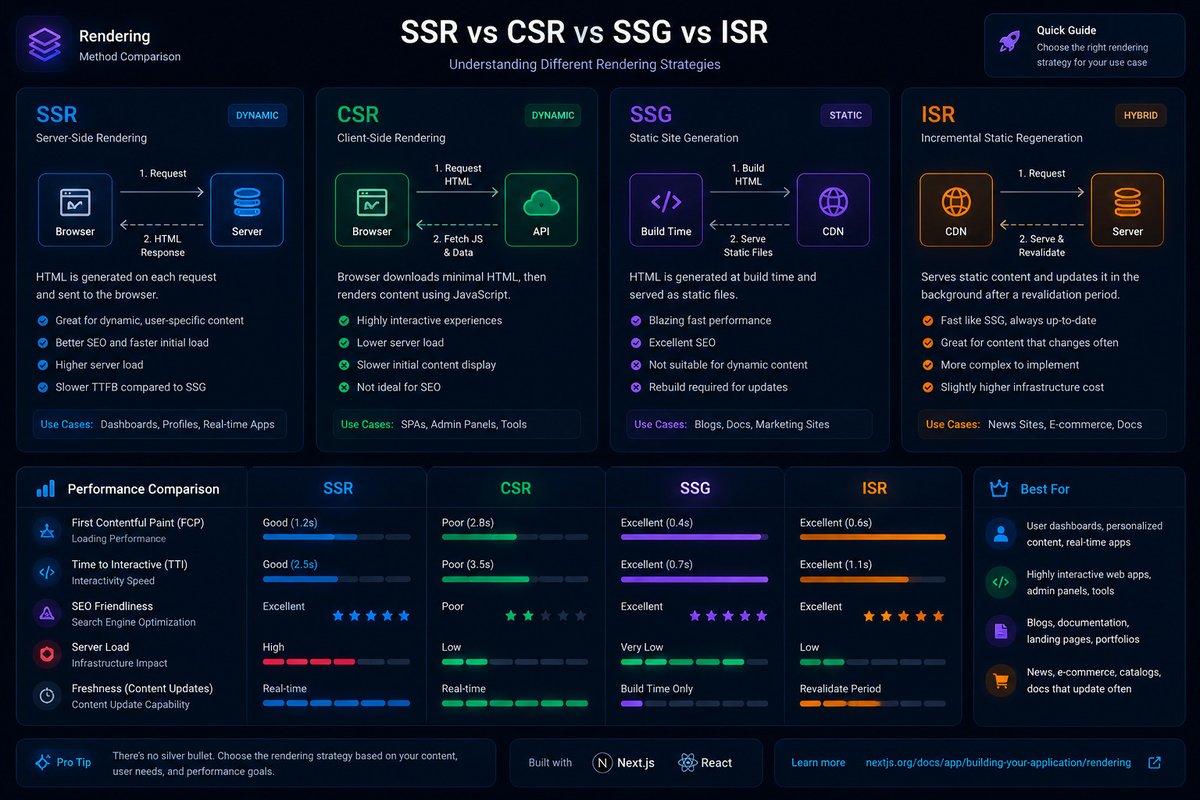Click the ISR Server database icon
The image size is (1200, 800).
[1127, 201]
